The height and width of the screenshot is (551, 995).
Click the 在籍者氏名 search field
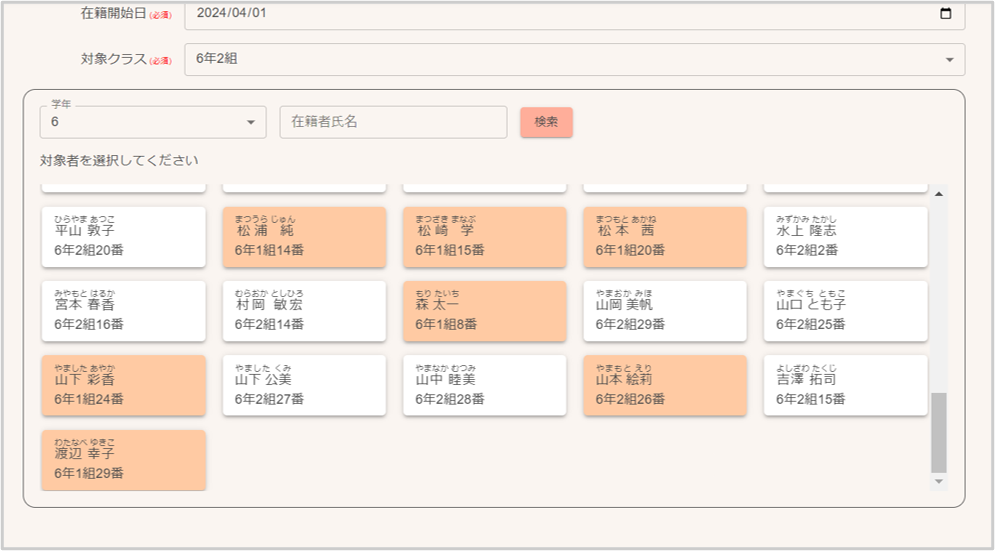[393, 122]
